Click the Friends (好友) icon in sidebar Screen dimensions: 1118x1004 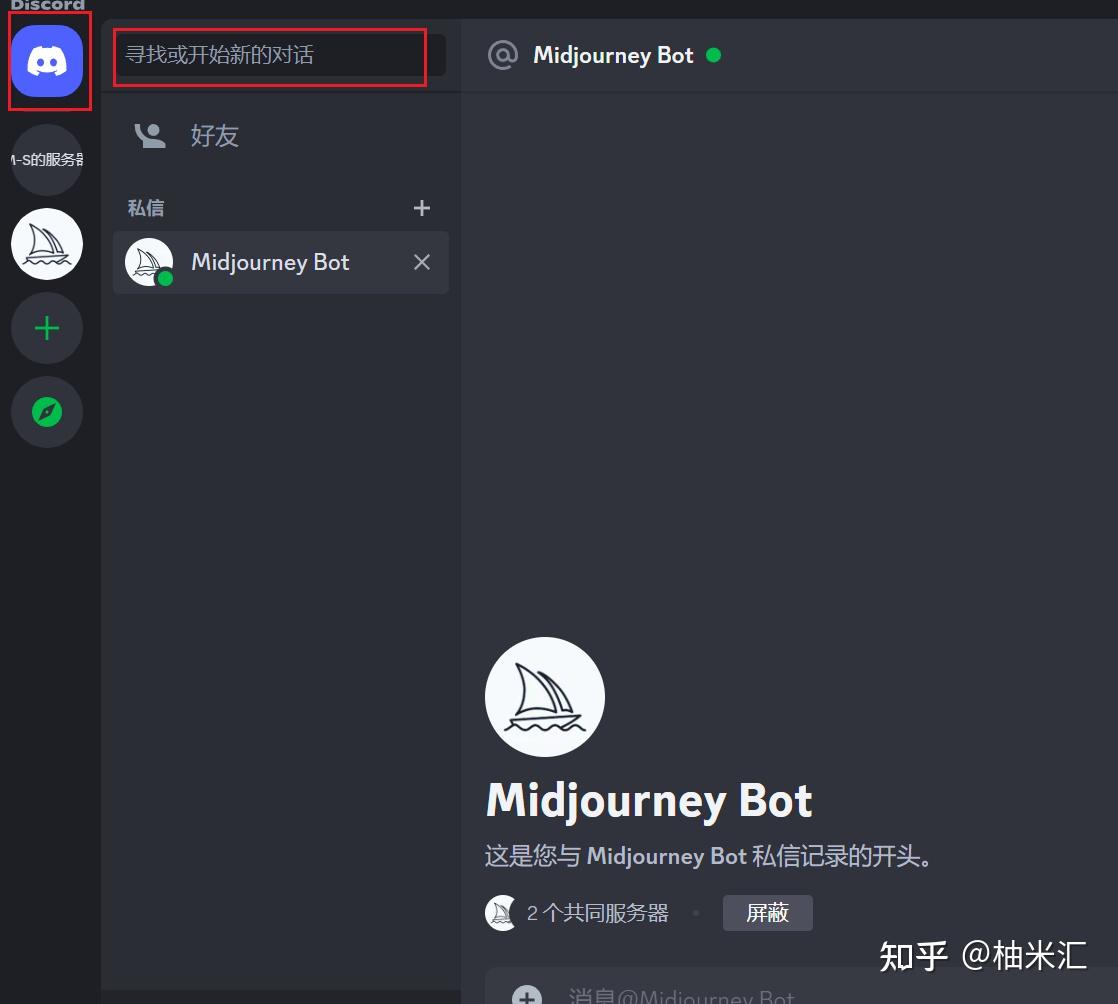click(149, 136)
